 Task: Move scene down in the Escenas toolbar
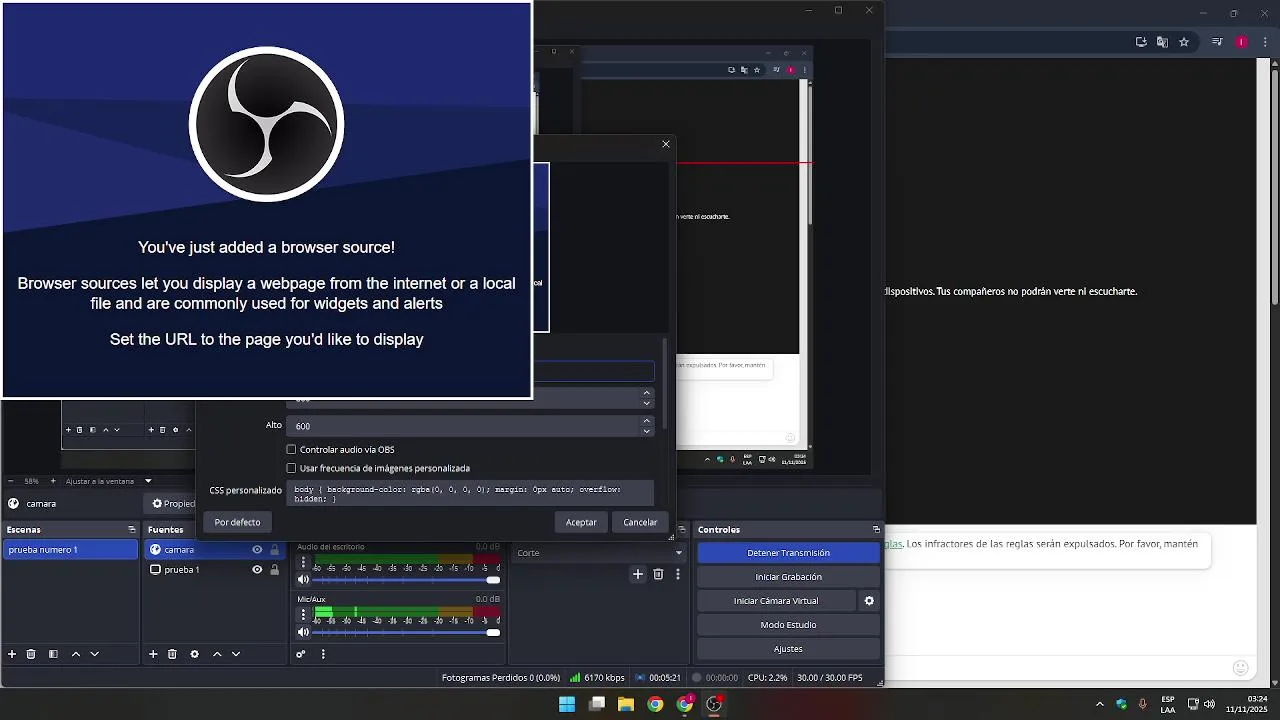tap(95, 654)
